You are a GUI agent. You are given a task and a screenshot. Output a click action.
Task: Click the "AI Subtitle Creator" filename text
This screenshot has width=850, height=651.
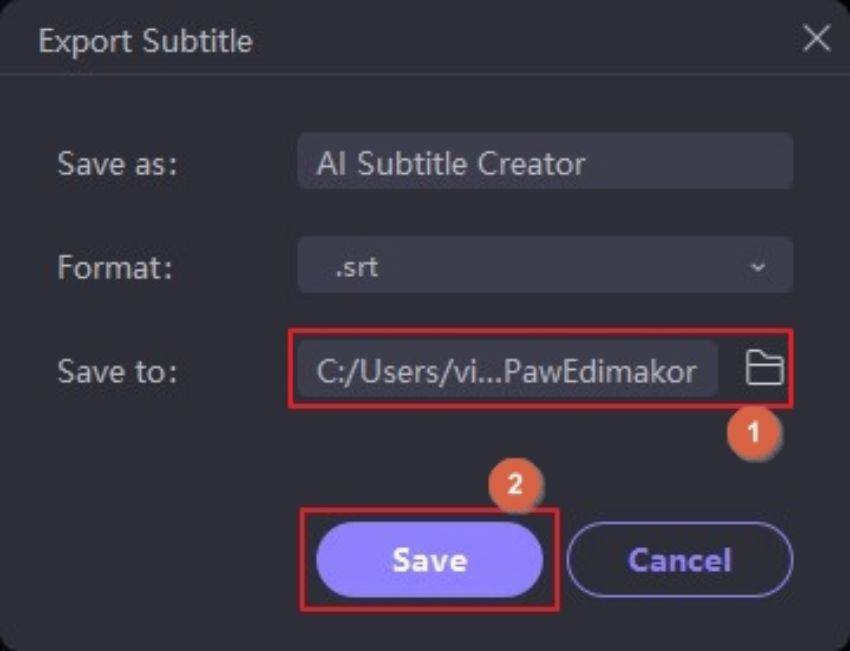[450, 163]
